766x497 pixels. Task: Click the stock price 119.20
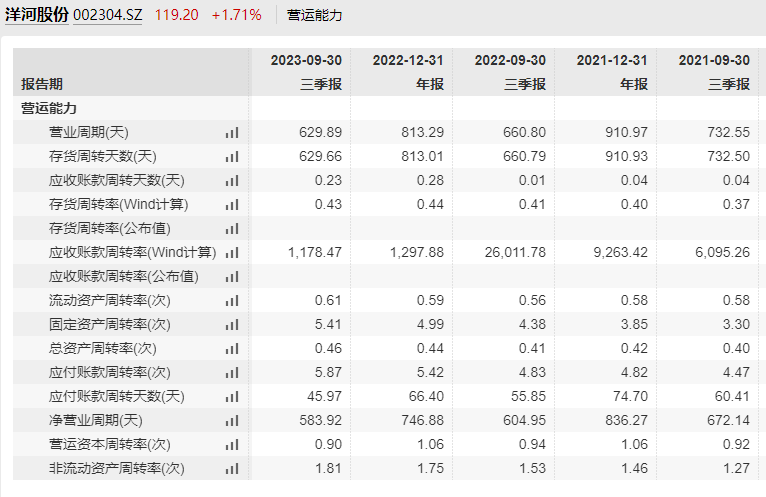click(x=177, y=15)
